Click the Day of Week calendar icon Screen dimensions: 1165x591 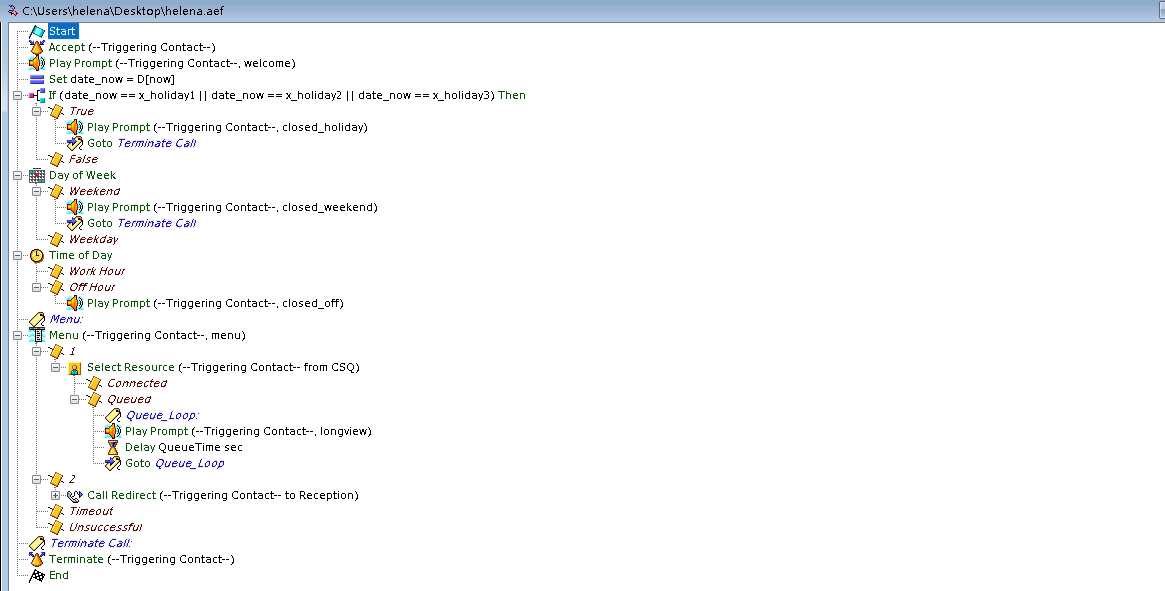tap(37, 175)
